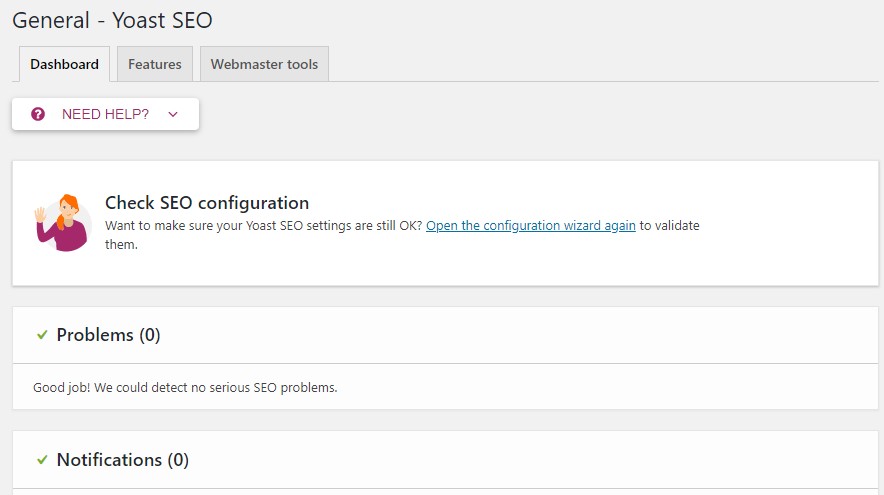
Task: Select the Dashboard tab
Action: tap(64, 64)
